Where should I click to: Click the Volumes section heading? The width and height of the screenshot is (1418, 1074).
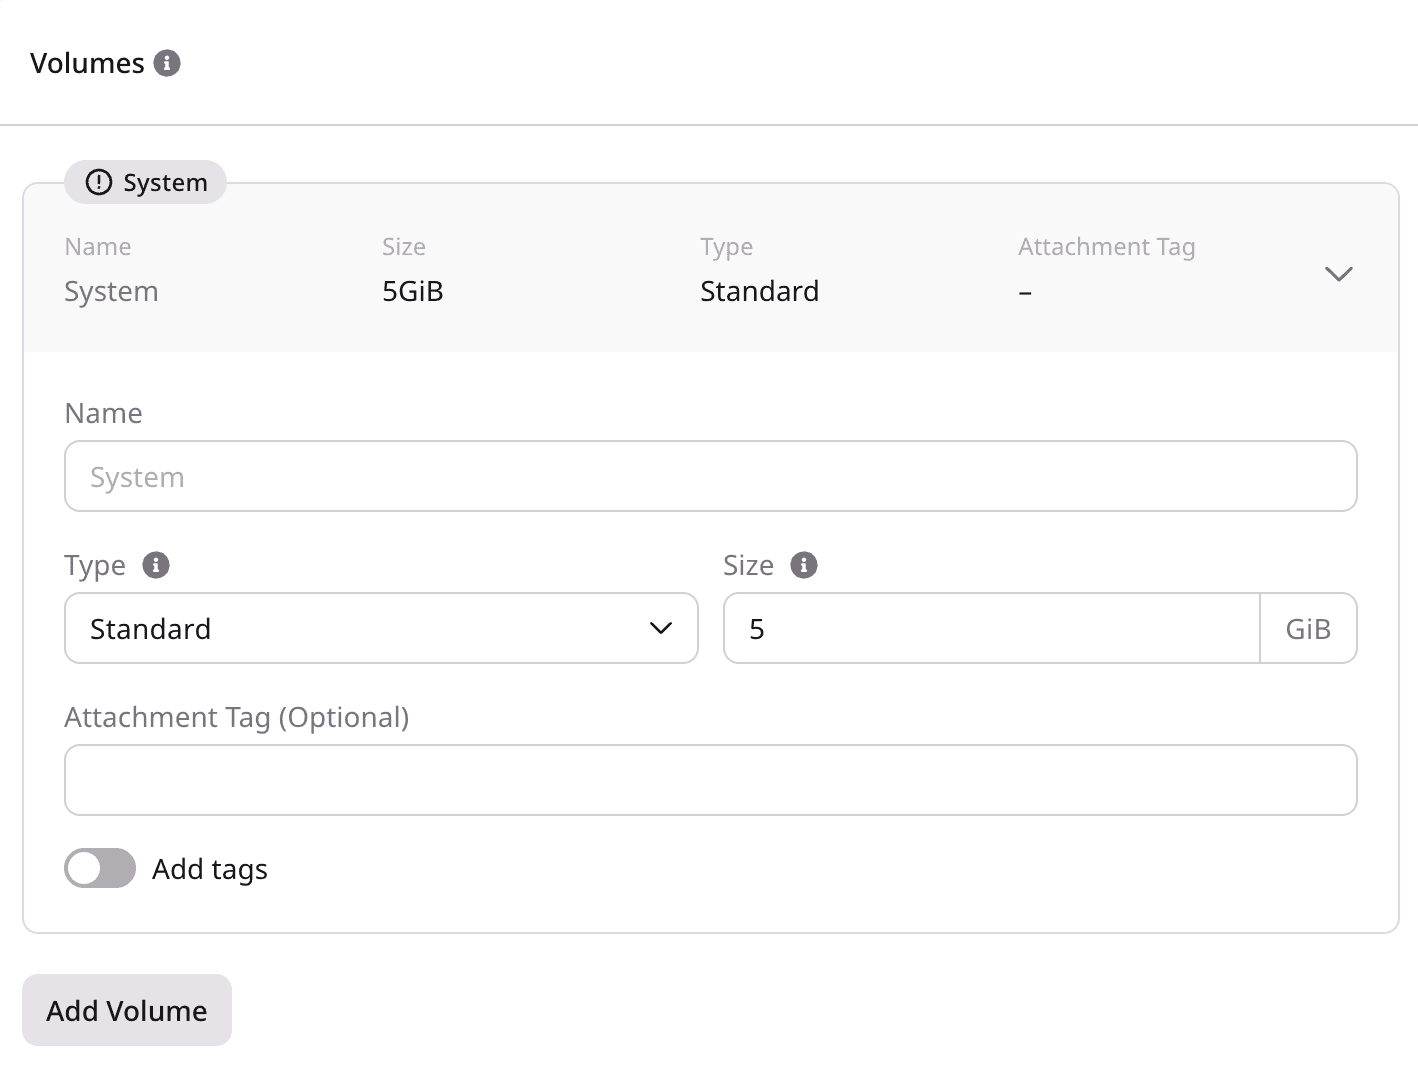(x=87, y=63)
